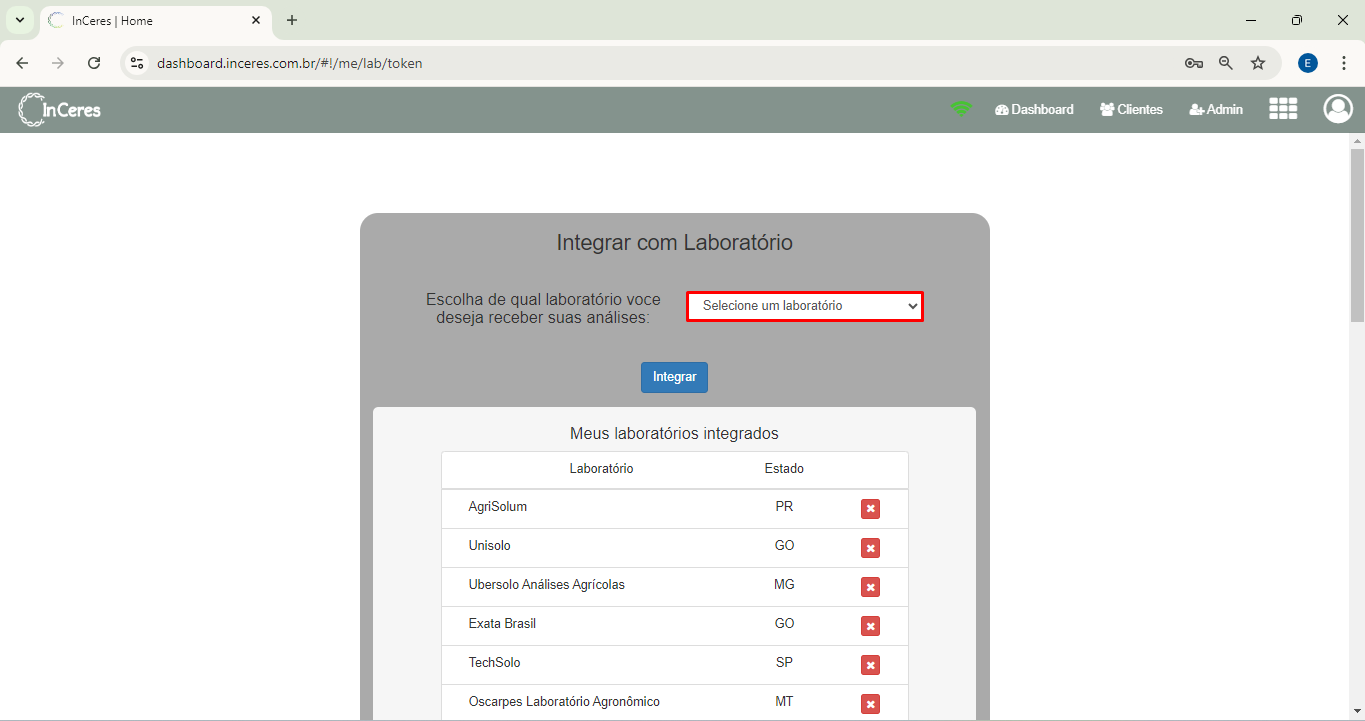The height and width of the screenshot is (721, 1365).
Task: Open 'Selecione um laboratório' dropdown
Action: coord(805,306)
